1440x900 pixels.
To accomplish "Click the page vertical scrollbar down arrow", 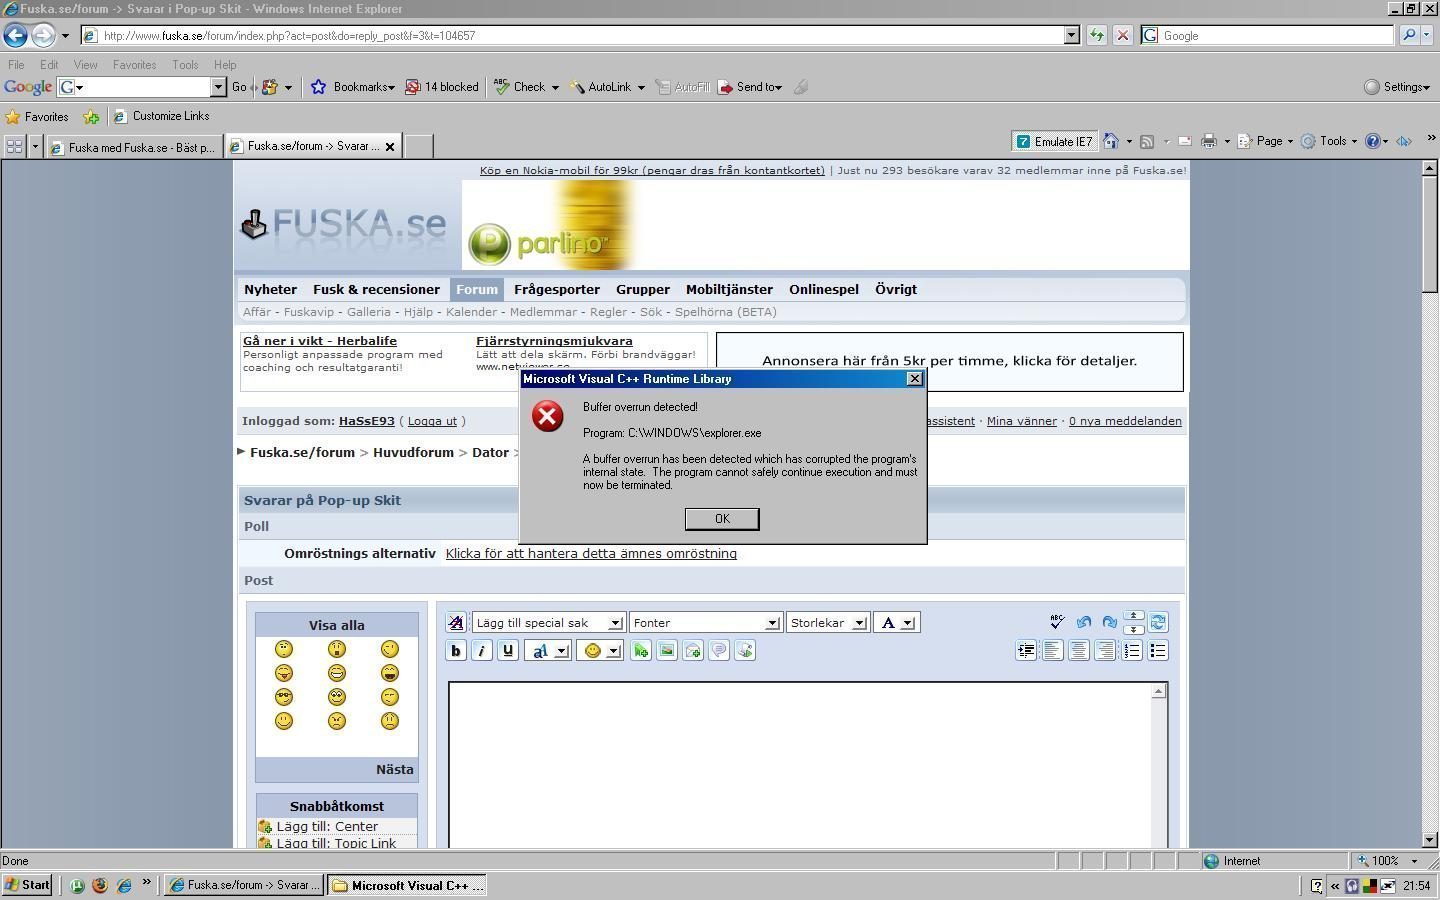I will [x=1429, y=840].
